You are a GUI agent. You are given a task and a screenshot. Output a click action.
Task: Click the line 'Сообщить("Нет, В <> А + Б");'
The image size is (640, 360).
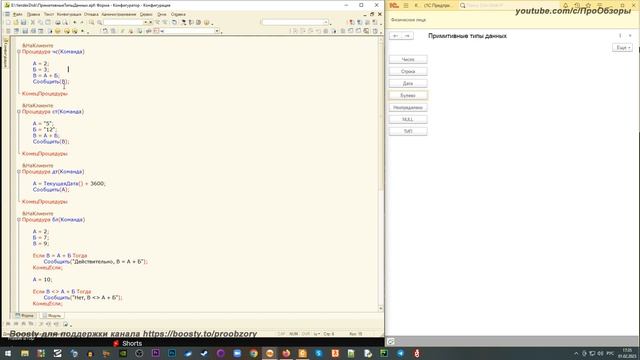[x=83, y=298]
